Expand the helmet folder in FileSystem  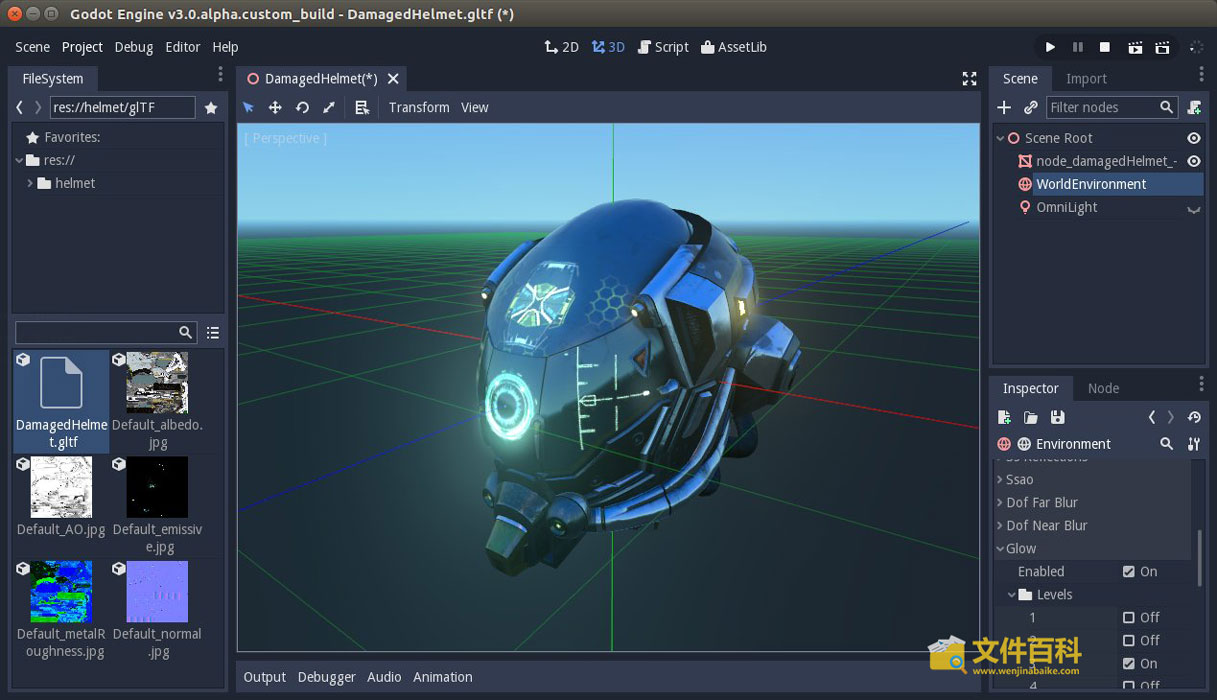[30, 184]
